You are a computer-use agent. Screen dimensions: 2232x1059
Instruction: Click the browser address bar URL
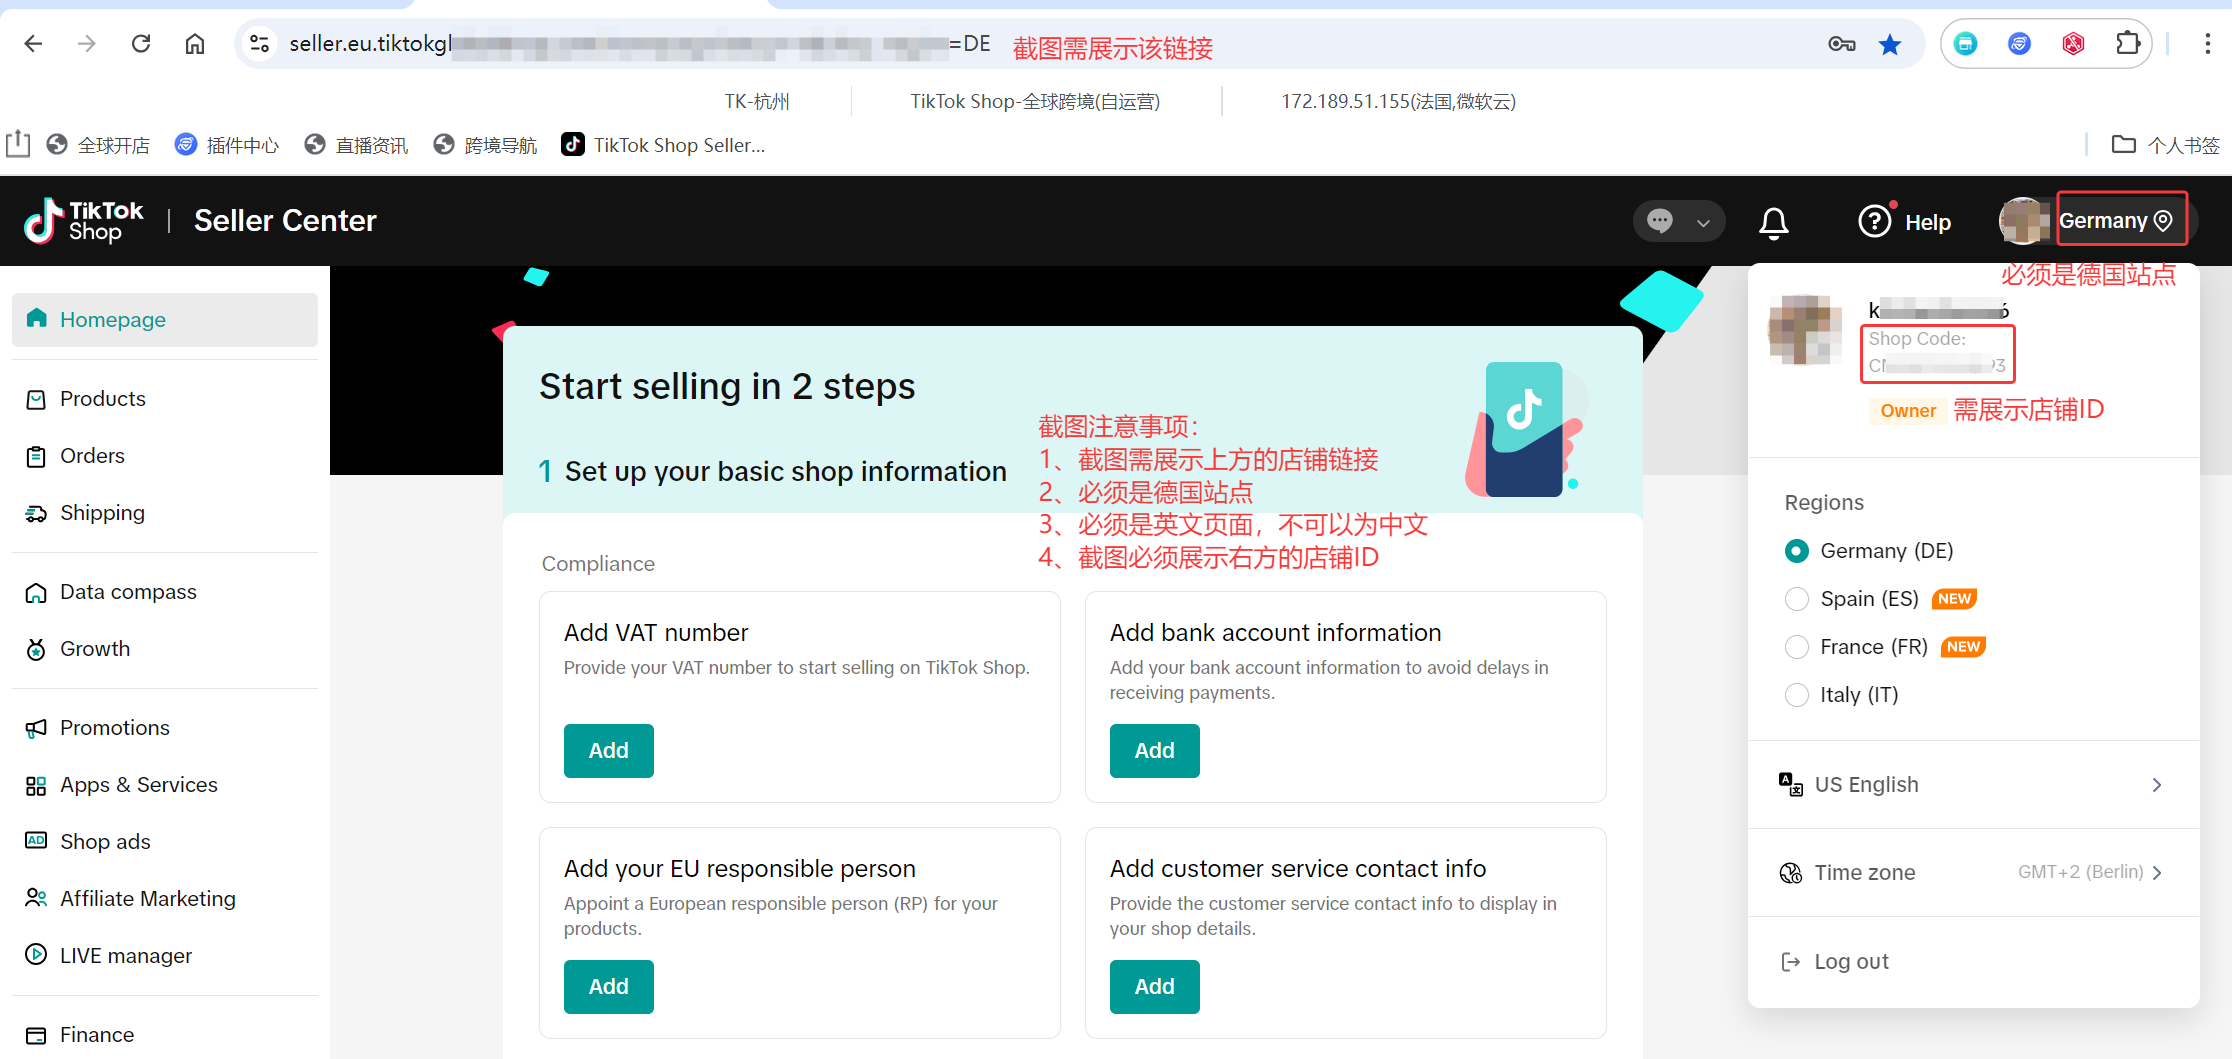640,44
